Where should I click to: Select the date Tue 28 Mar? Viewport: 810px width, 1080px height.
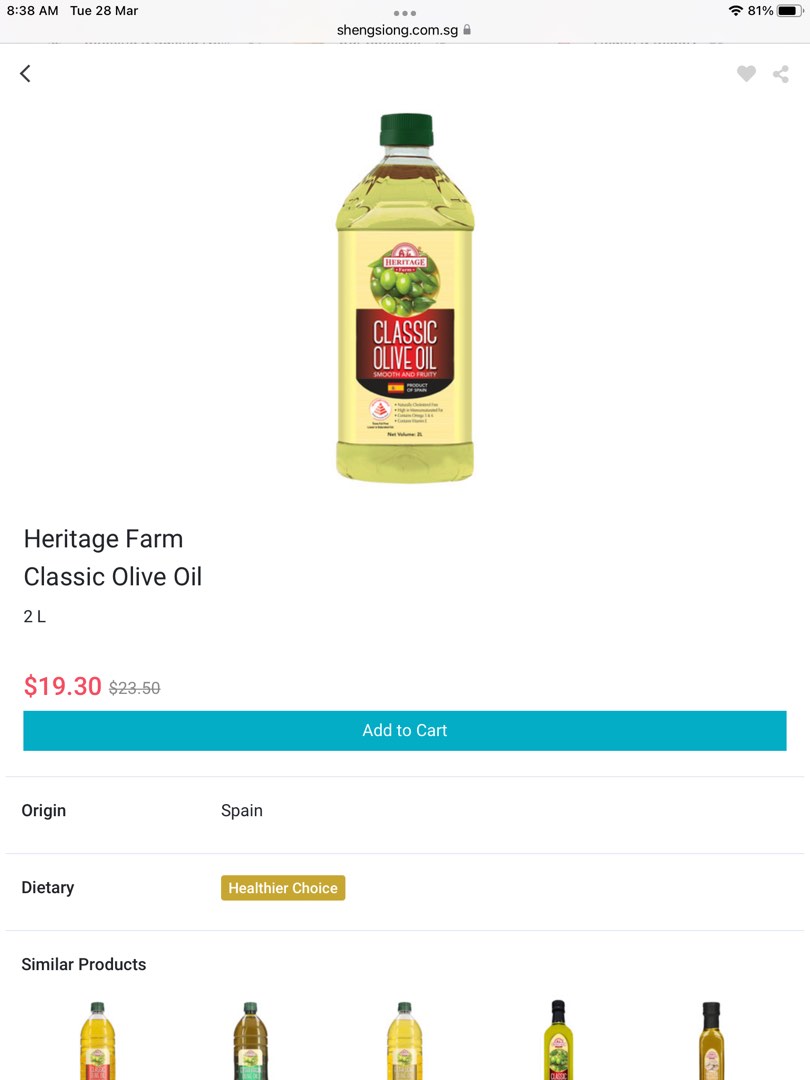pyautogui.click(x=103, y=11)
